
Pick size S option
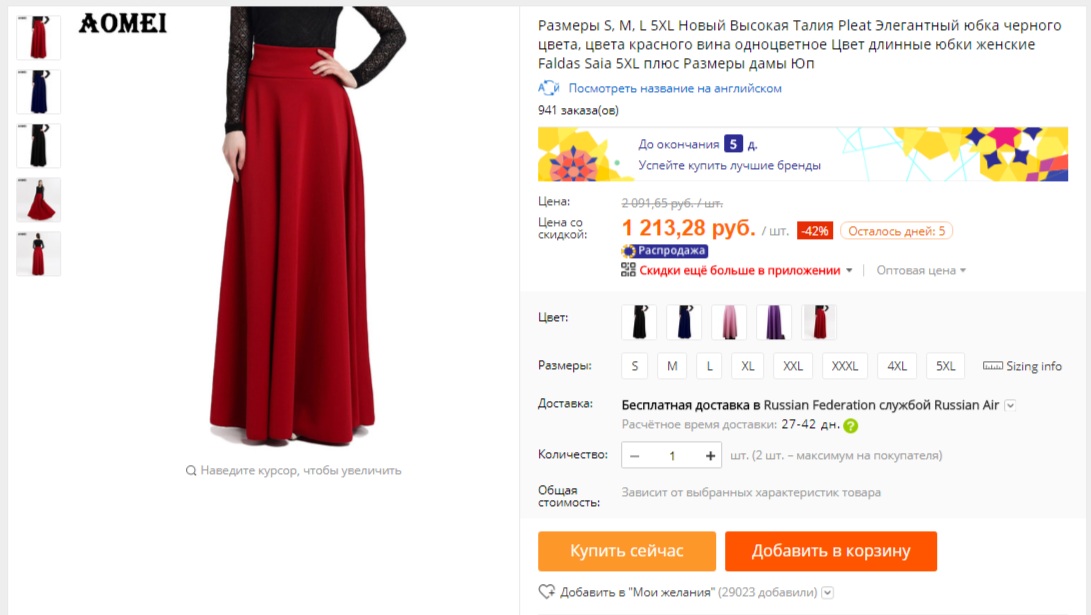(634, 366)
